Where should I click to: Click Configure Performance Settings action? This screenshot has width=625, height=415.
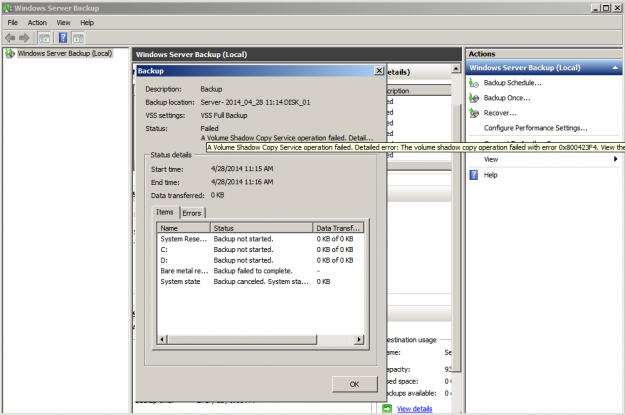(x=535, y=128)
